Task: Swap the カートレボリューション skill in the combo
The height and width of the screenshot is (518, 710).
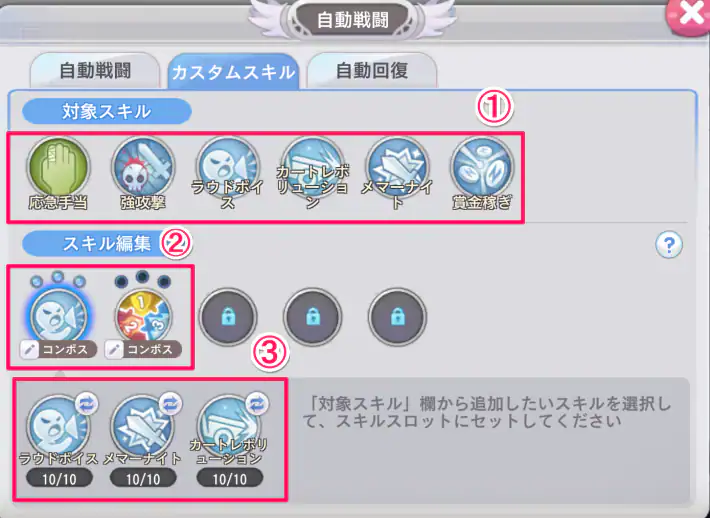Action: point(257,403)
